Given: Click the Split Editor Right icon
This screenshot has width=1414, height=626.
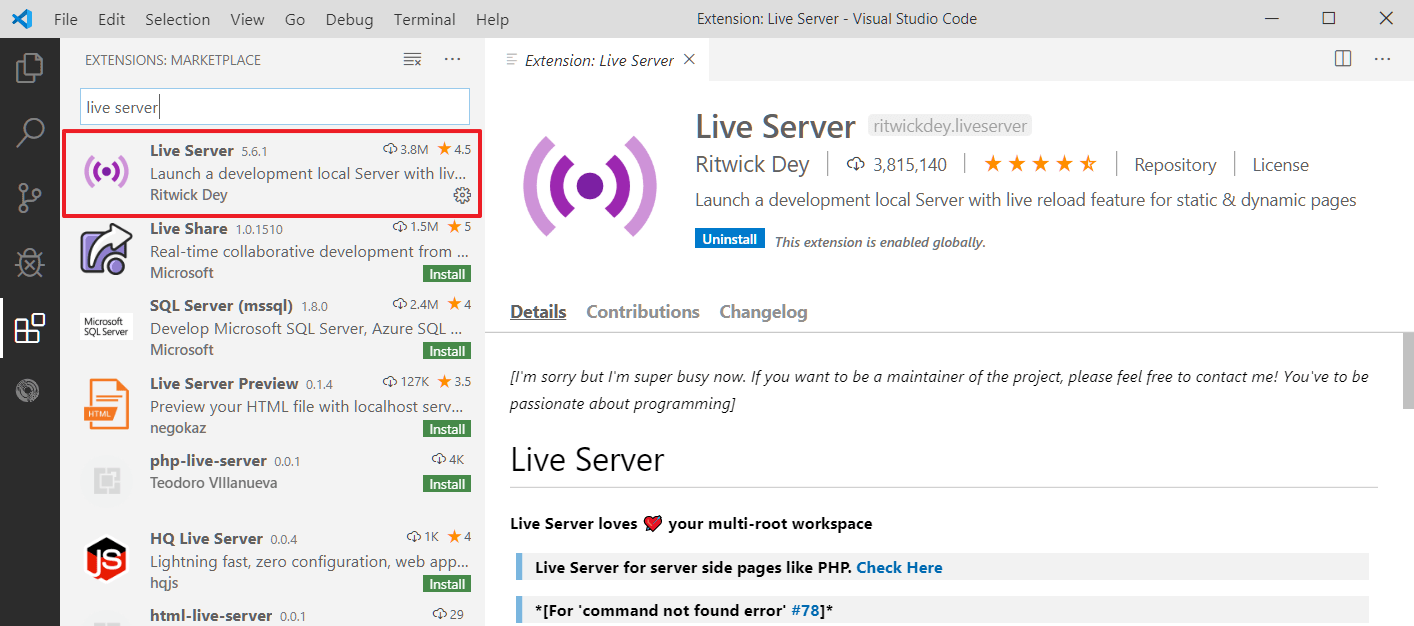Looking at the screenshot, I should pos(1343,59).
